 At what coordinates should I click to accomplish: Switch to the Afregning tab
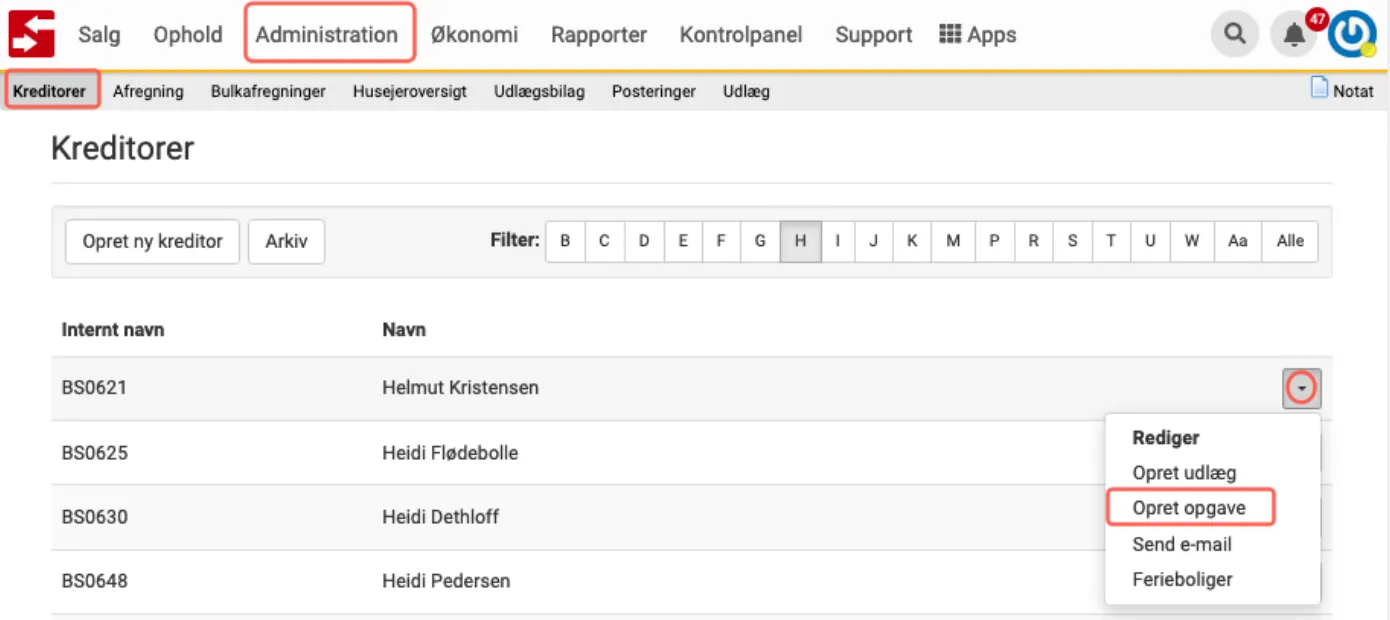[x=148, y=91]
